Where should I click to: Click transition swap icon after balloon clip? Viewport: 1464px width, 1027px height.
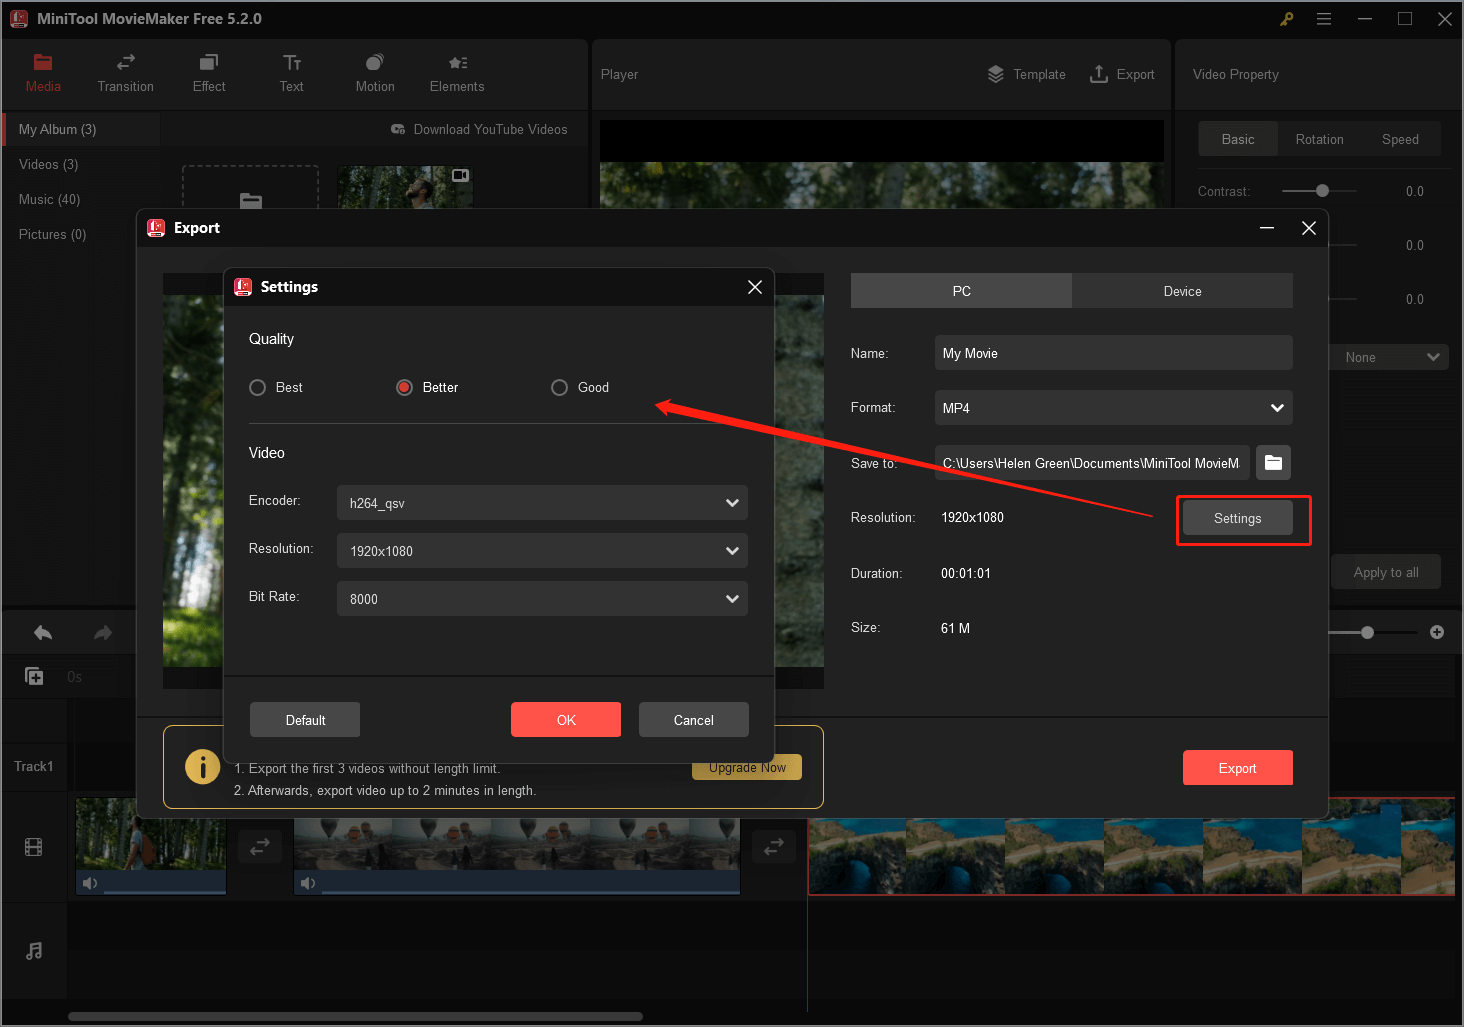click(774, 847)
